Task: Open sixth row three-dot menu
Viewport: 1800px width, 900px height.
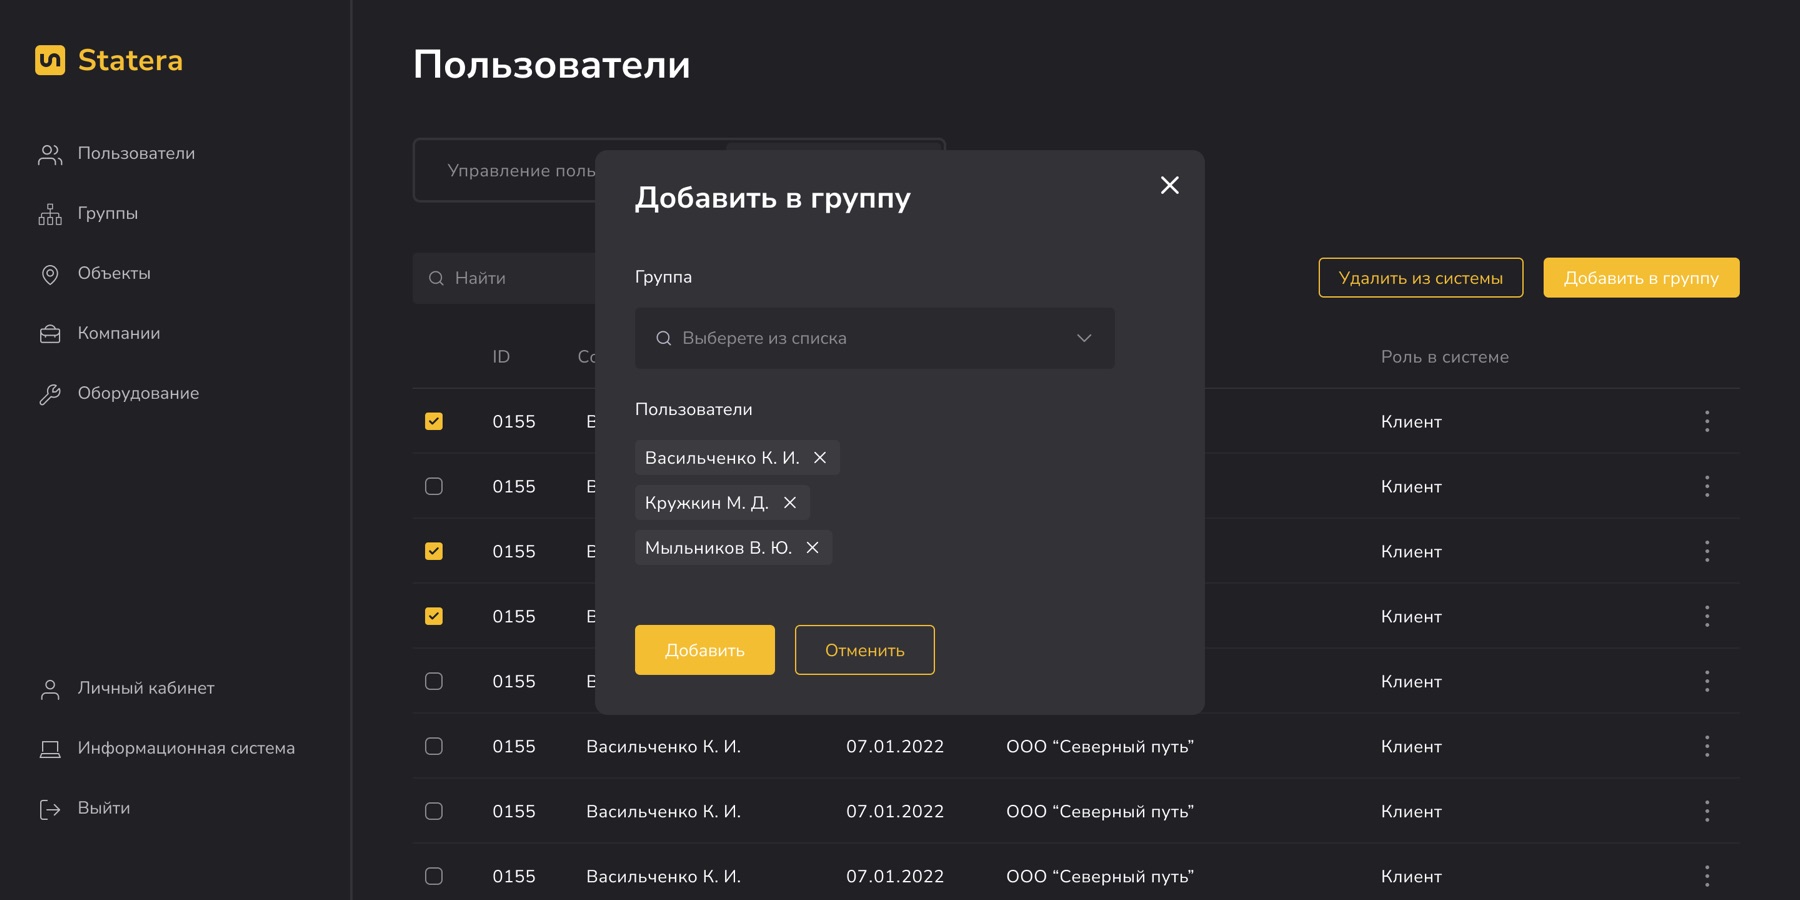Action: point(1707,746)
